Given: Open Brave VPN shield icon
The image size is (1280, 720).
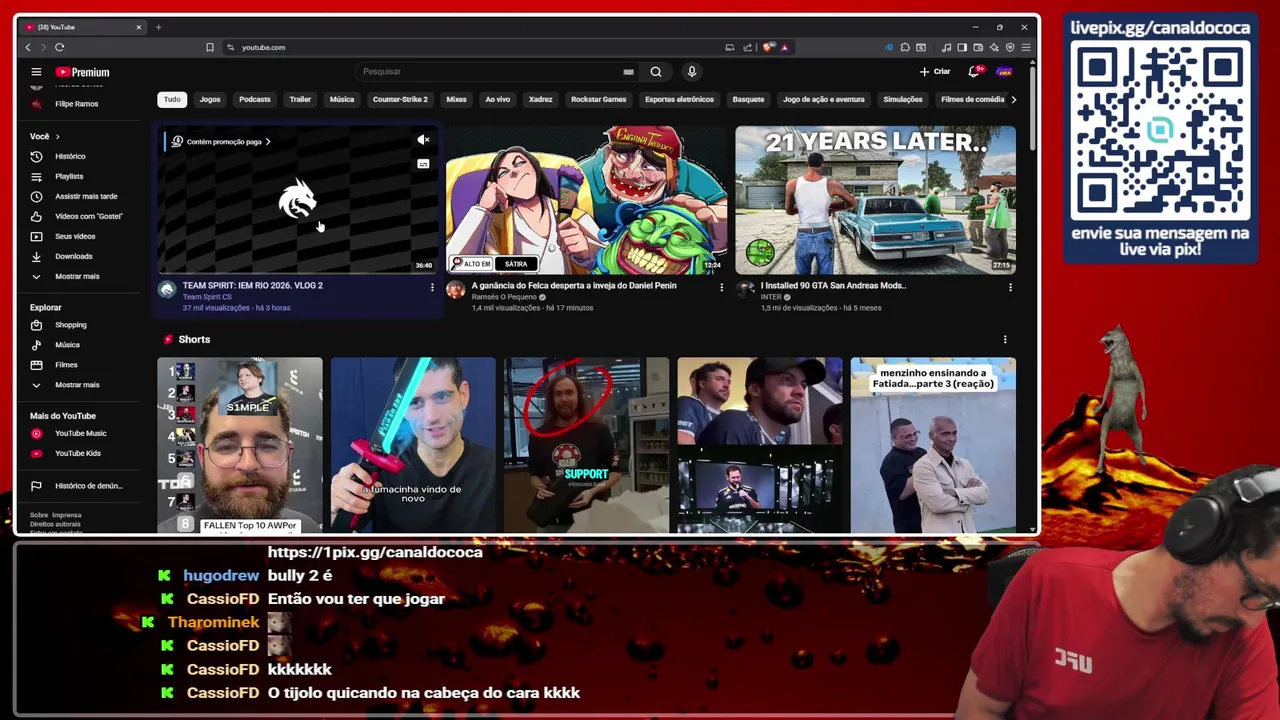Looking at the screenshot, I should tap(1010, 47).
